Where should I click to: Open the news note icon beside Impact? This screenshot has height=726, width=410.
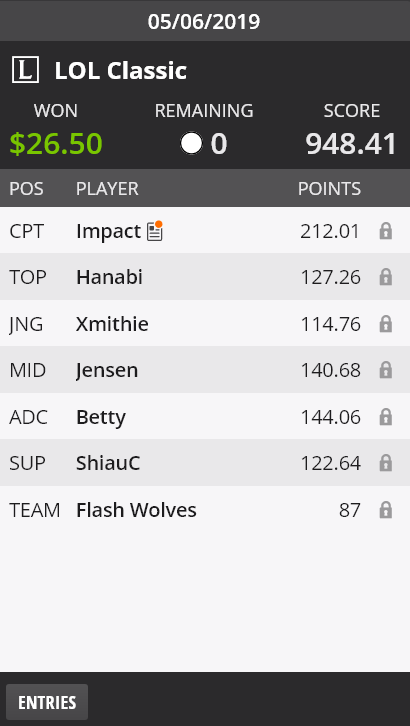pos(155,231)
